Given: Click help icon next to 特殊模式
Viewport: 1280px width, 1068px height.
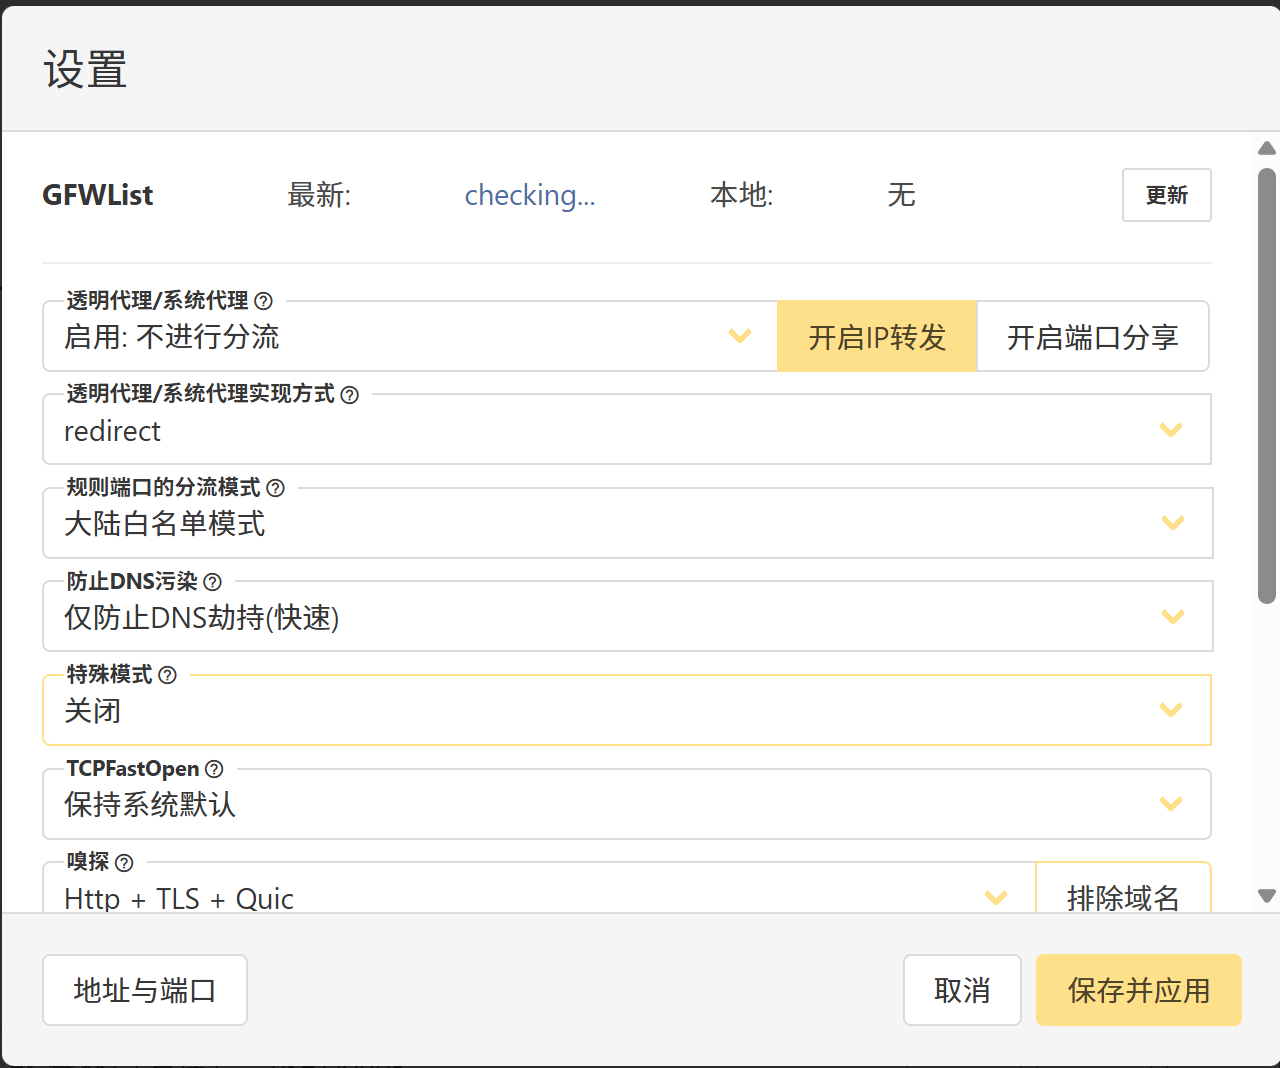Looking at the screenshot, I should (167, 675).
